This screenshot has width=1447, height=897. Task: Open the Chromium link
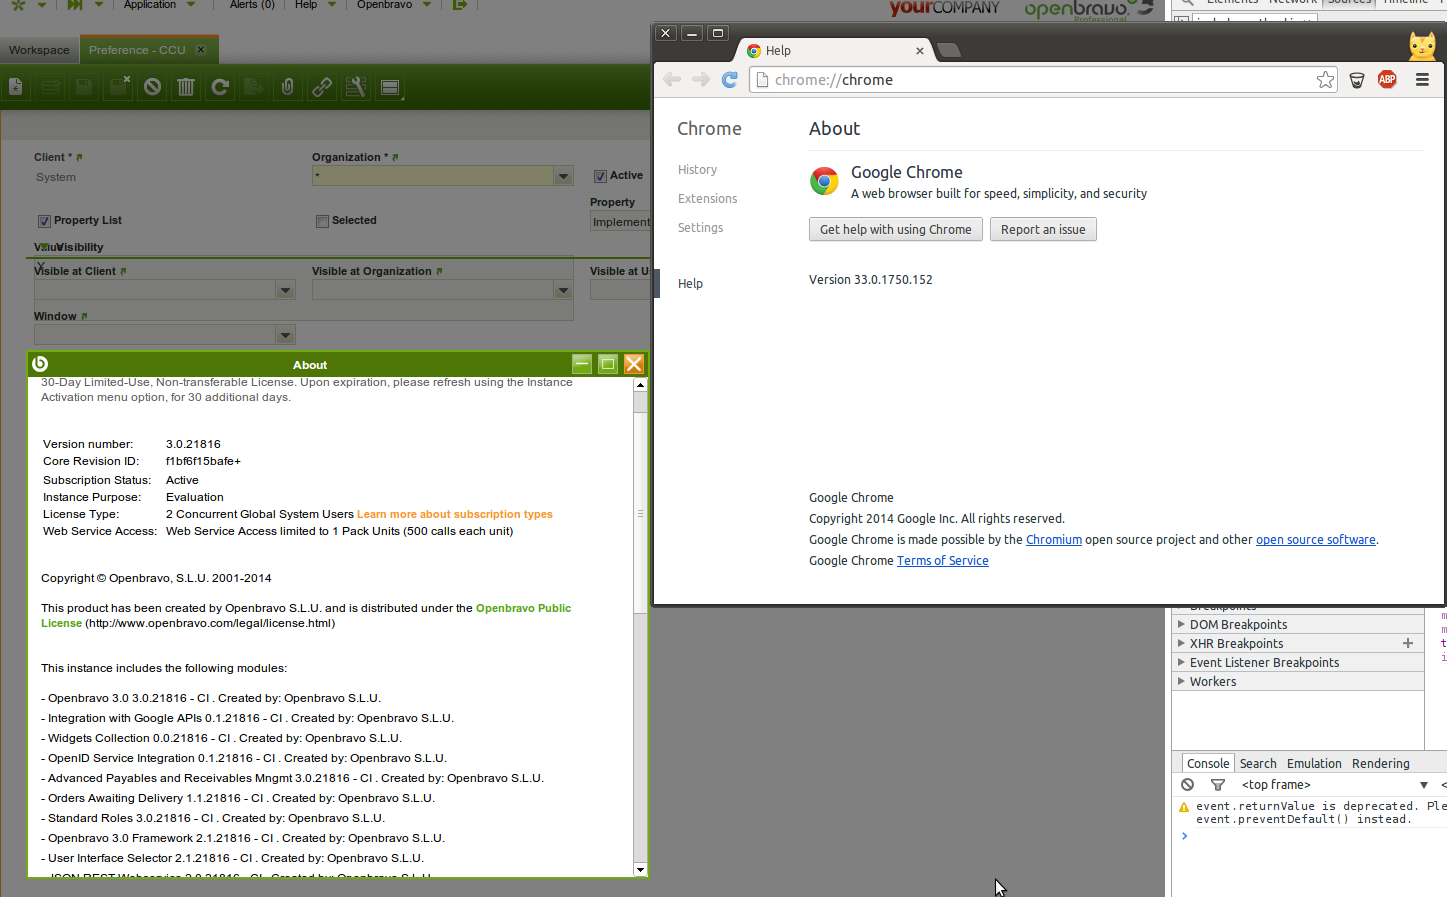1054,540
